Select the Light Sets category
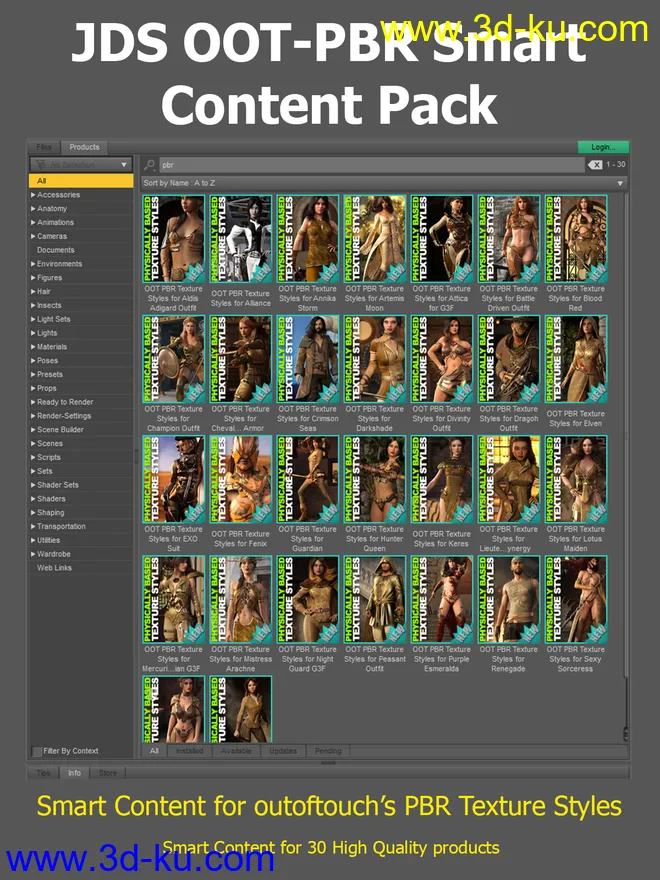This screenshot has height=880, width=660. (x=53, y=319)
